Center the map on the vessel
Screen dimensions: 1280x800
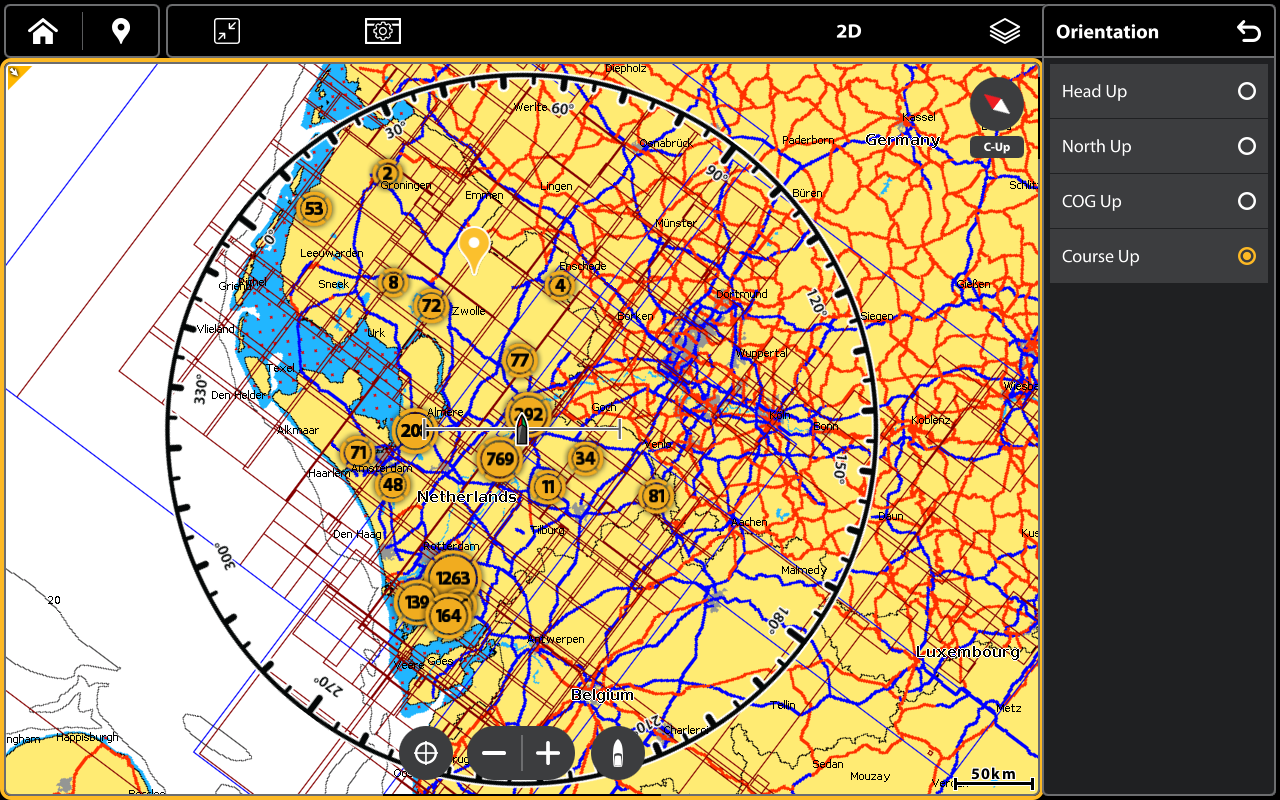[618, 754]
